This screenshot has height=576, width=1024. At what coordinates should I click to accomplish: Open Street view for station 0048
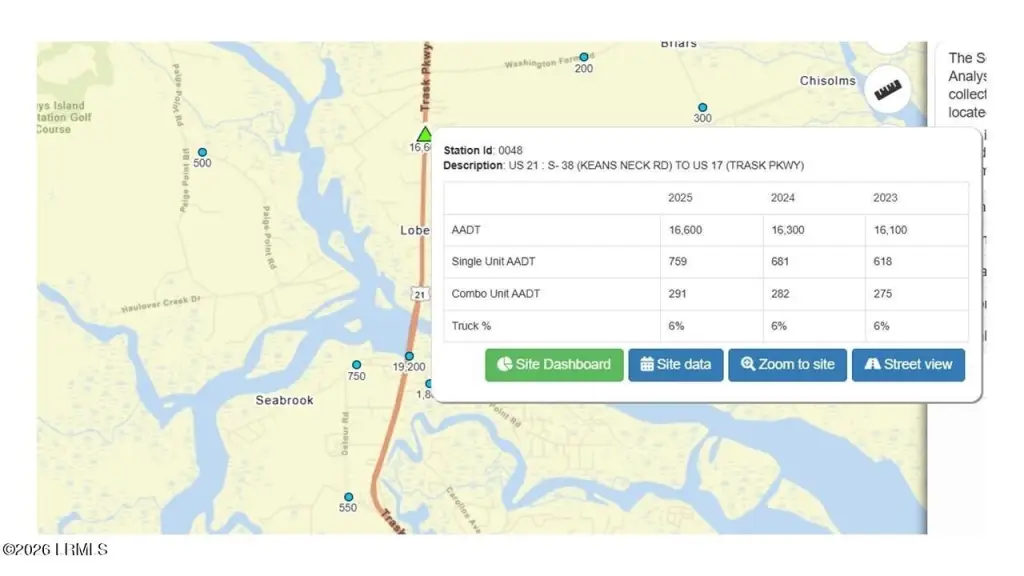tap(908, 364)
